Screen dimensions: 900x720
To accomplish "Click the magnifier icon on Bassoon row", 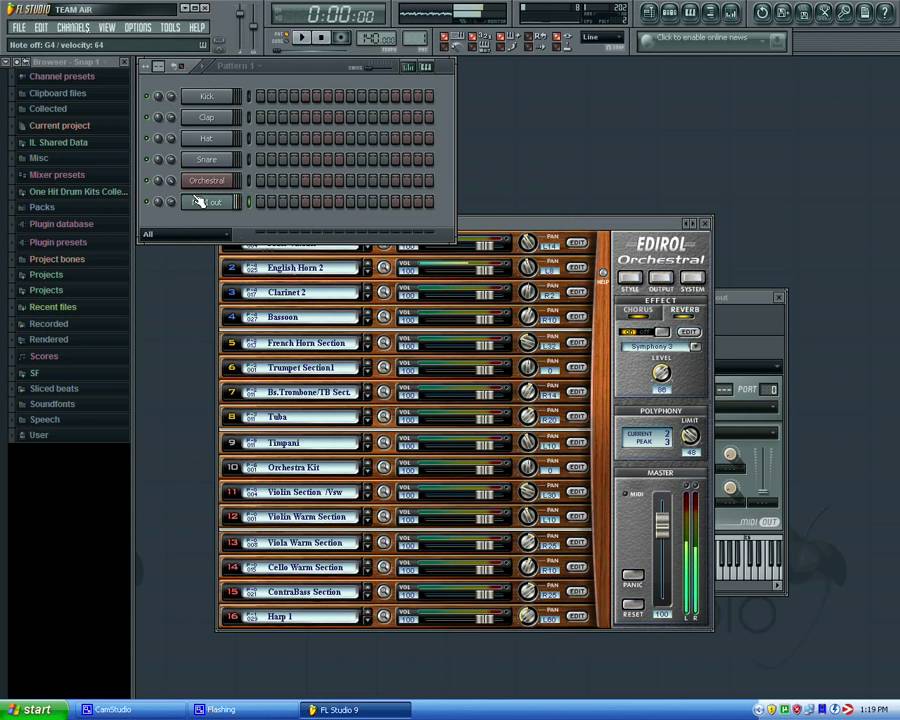I will click(384, 317).
